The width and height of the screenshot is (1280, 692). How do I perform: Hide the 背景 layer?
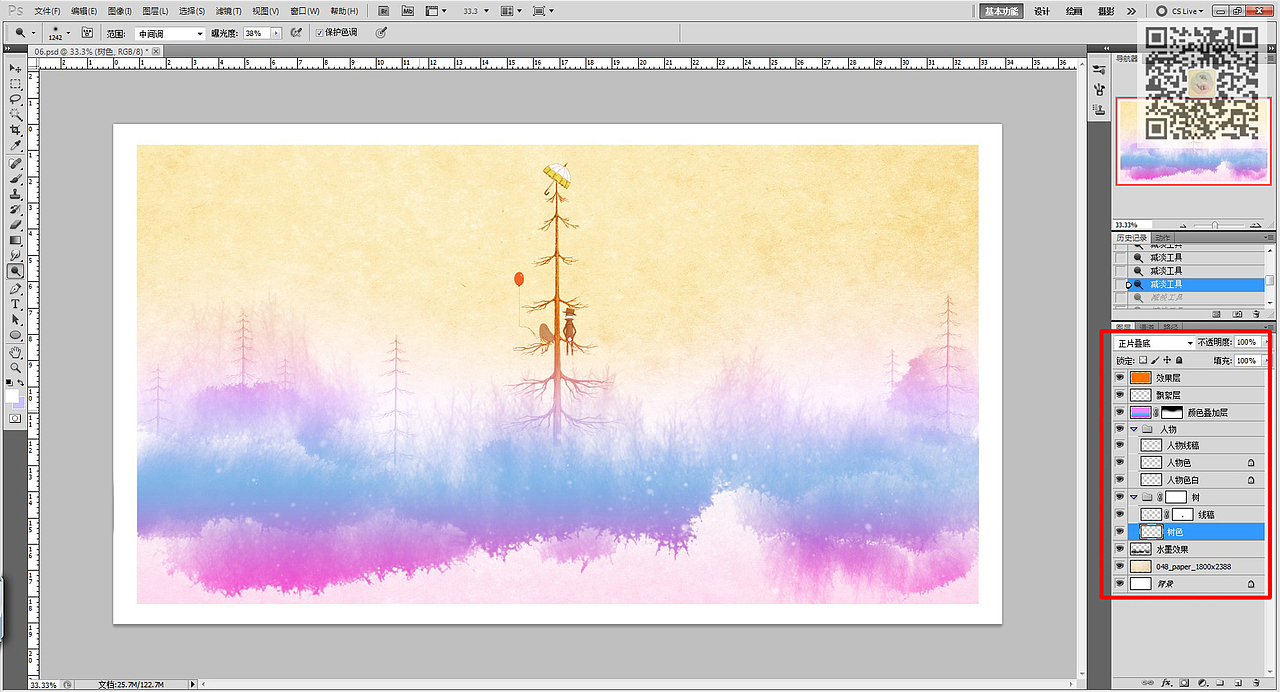[1120, 583]
